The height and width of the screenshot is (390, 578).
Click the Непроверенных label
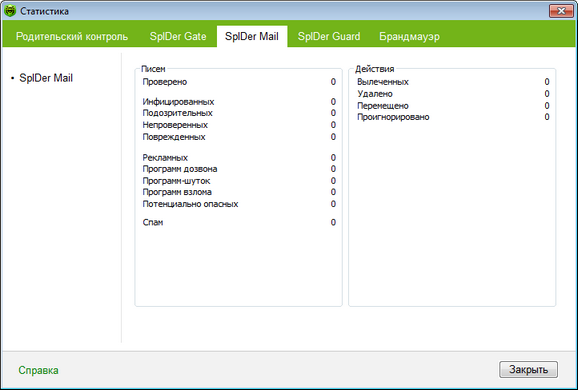coord(175,125)
